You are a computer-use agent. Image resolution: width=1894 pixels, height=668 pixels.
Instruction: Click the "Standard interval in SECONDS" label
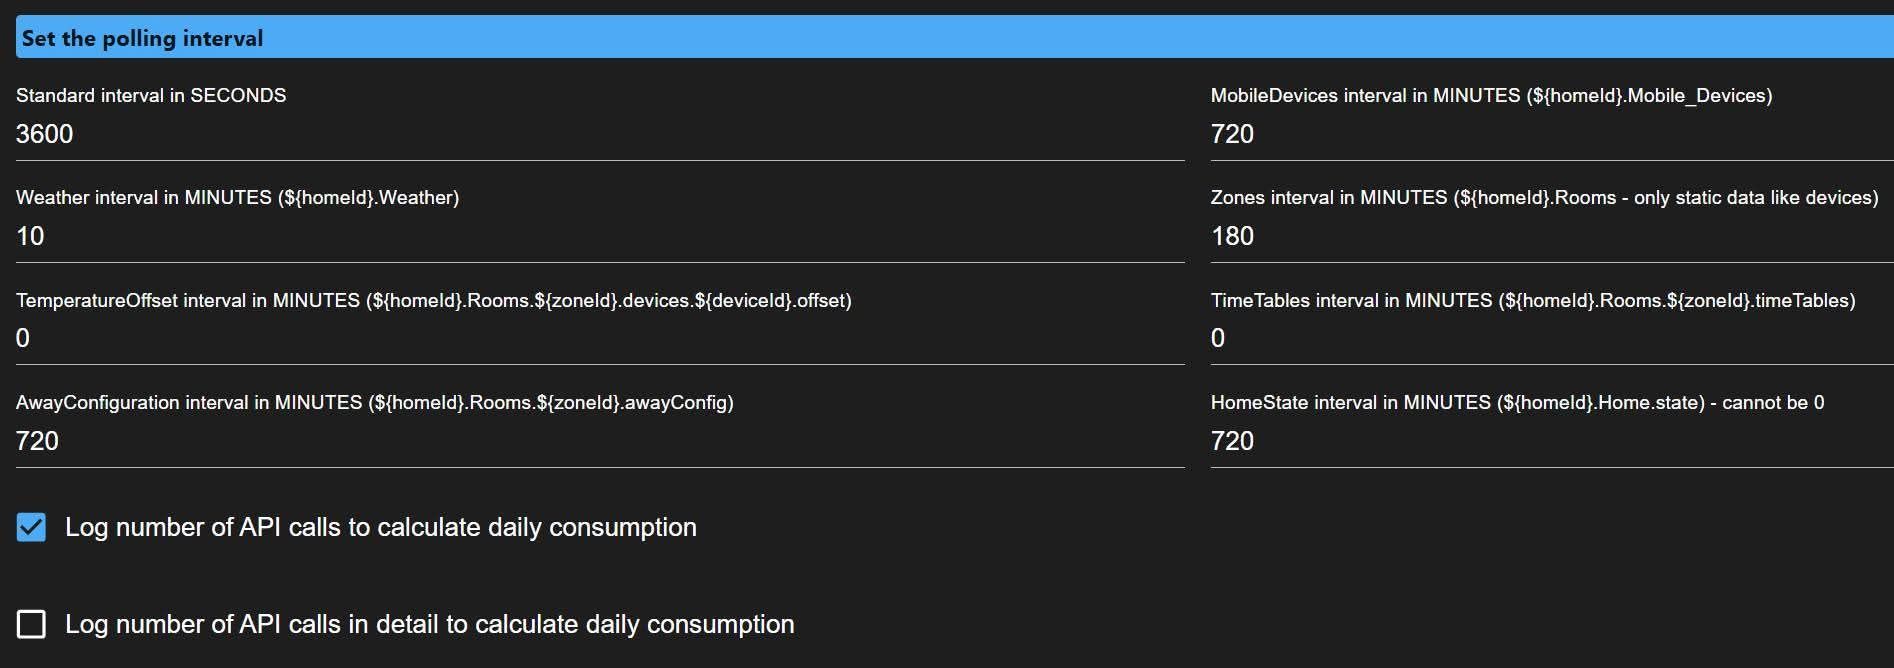click(151, 95)
